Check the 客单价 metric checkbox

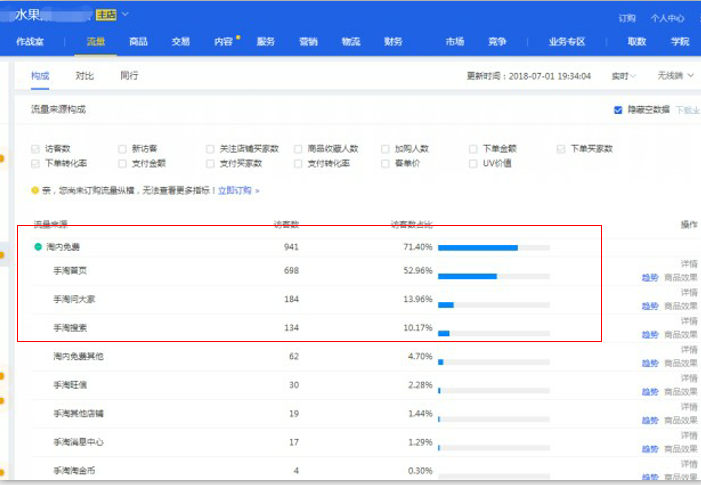(386, 163)
